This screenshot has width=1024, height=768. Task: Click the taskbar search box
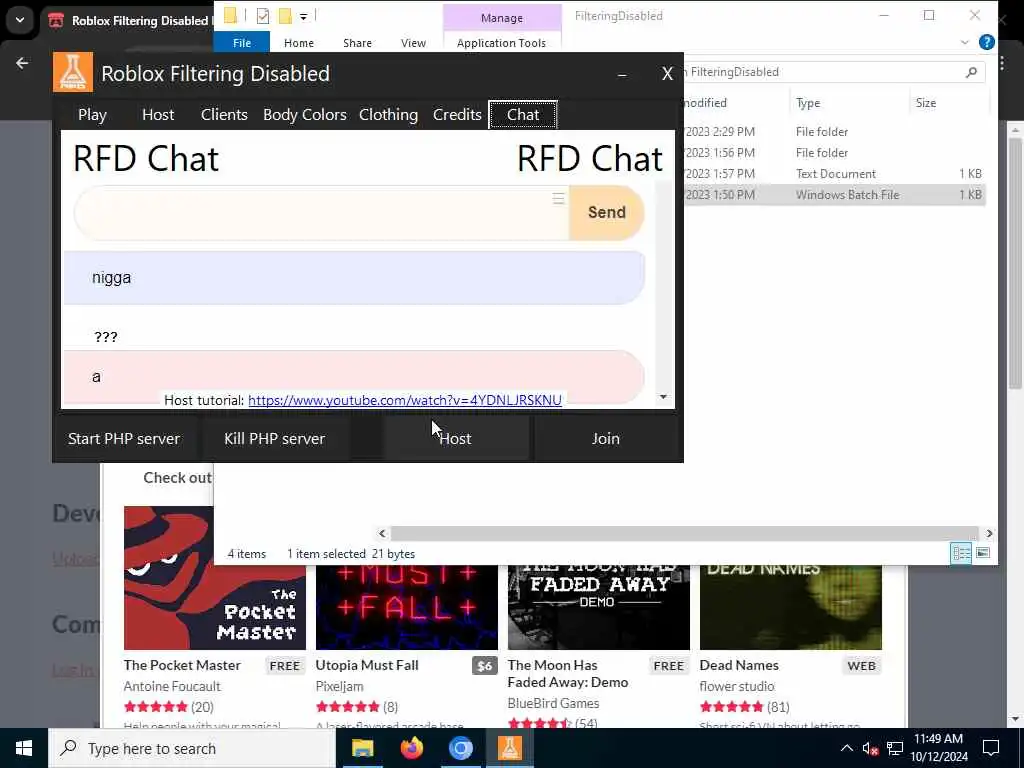[192, 748]
